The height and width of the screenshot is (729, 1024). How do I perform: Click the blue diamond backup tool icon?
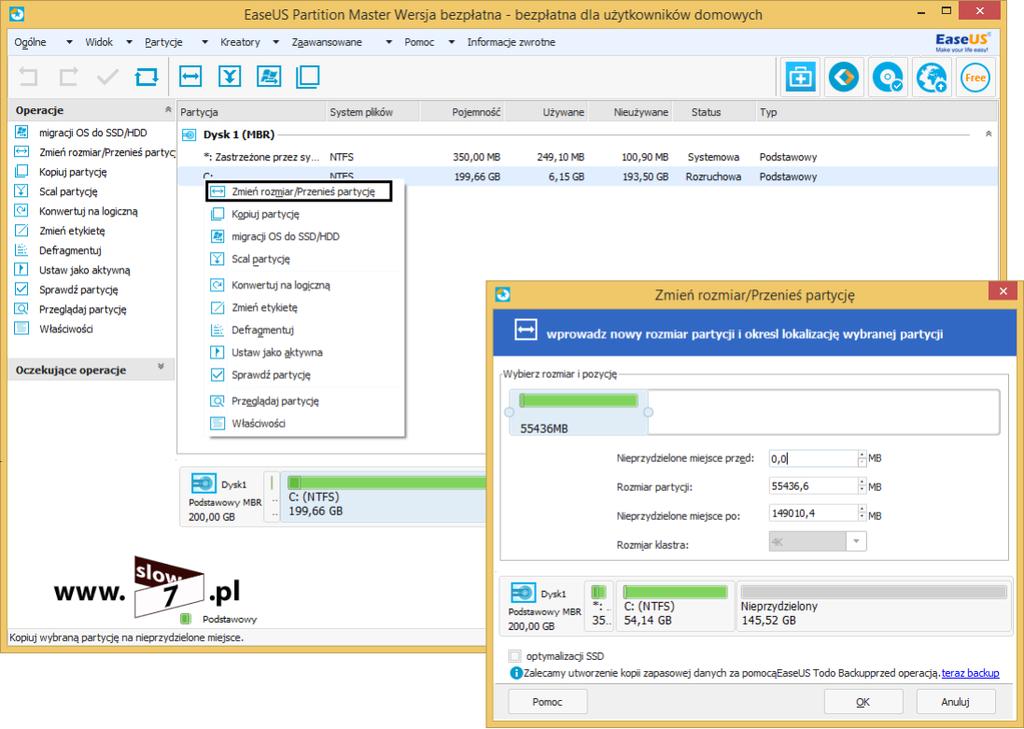point(844,77)
